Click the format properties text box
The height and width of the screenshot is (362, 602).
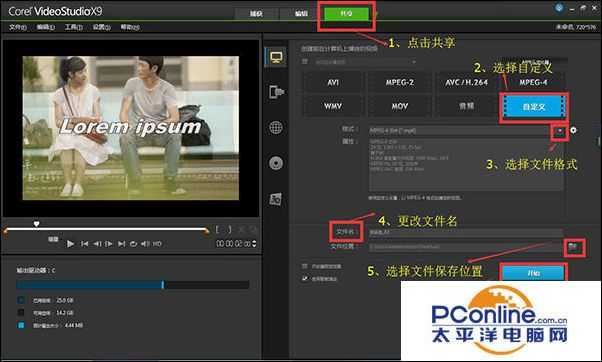466,165
